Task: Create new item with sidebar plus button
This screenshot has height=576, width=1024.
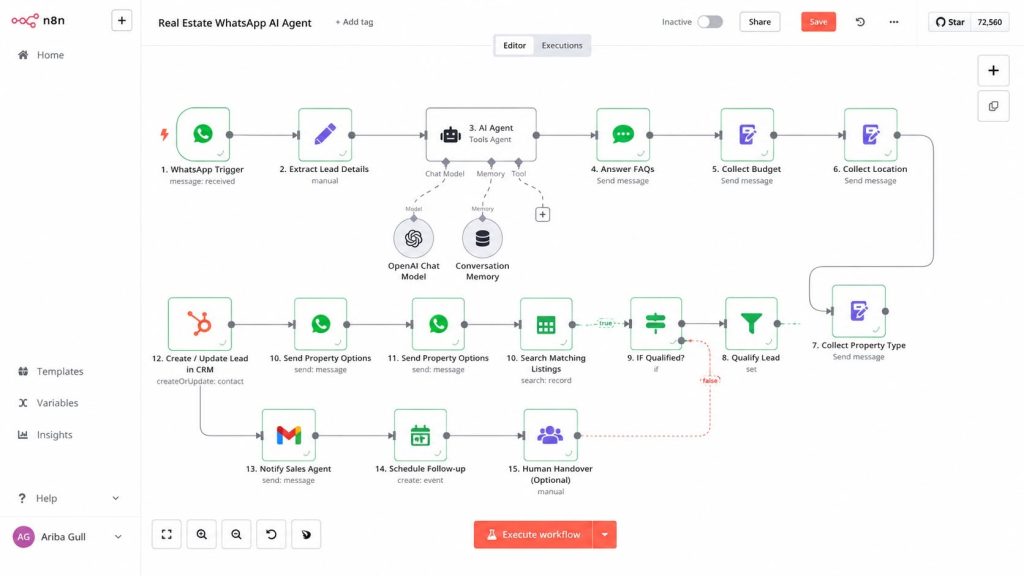Action: pyautogui.click(x=121, y=21)
